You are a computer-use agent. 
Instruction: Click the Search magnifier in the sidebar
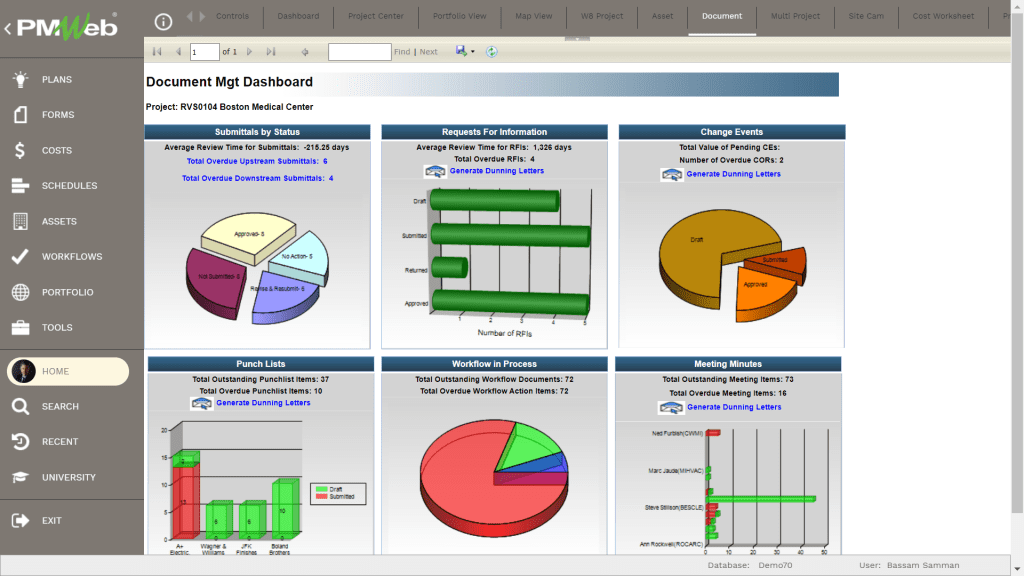21,407
